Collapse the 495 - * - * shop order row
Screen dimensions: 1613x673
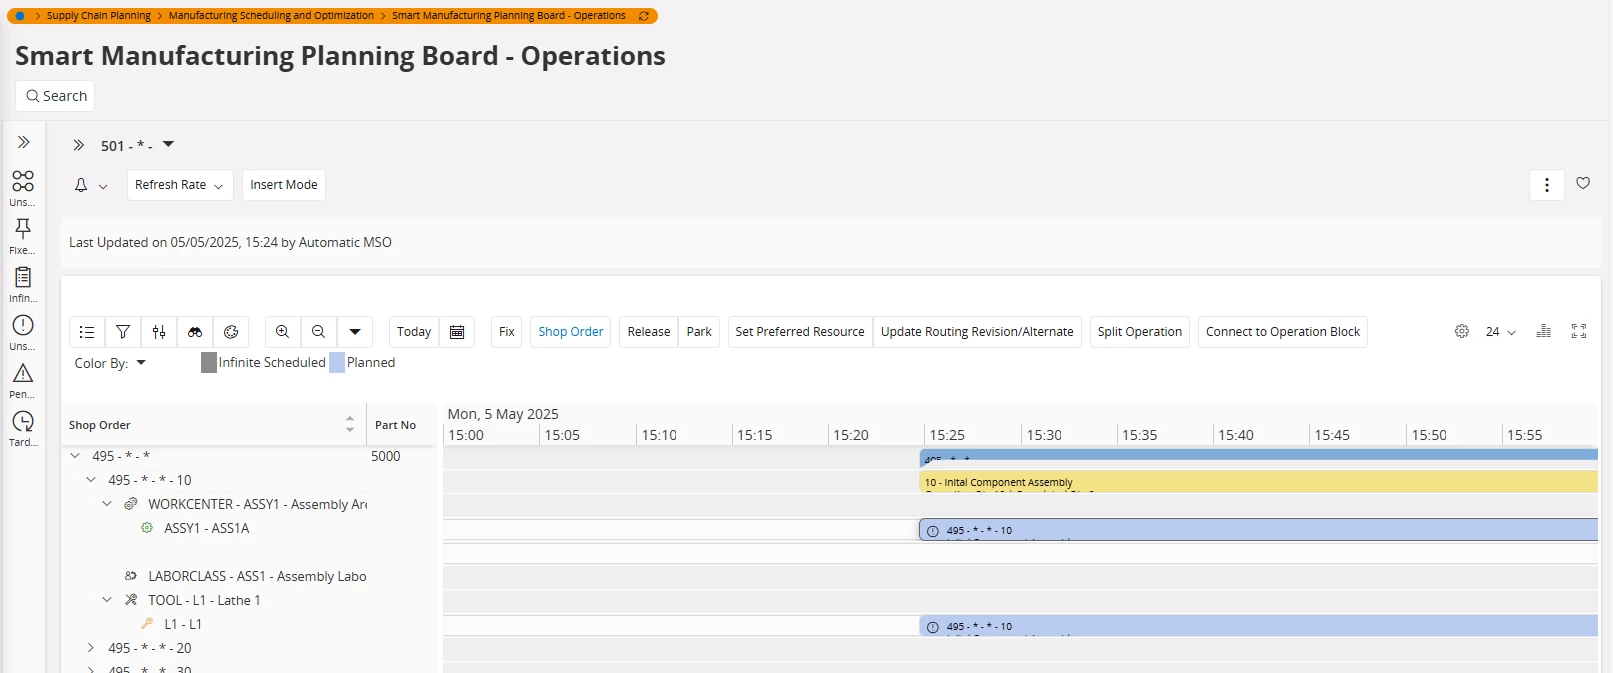pos(75,456)
